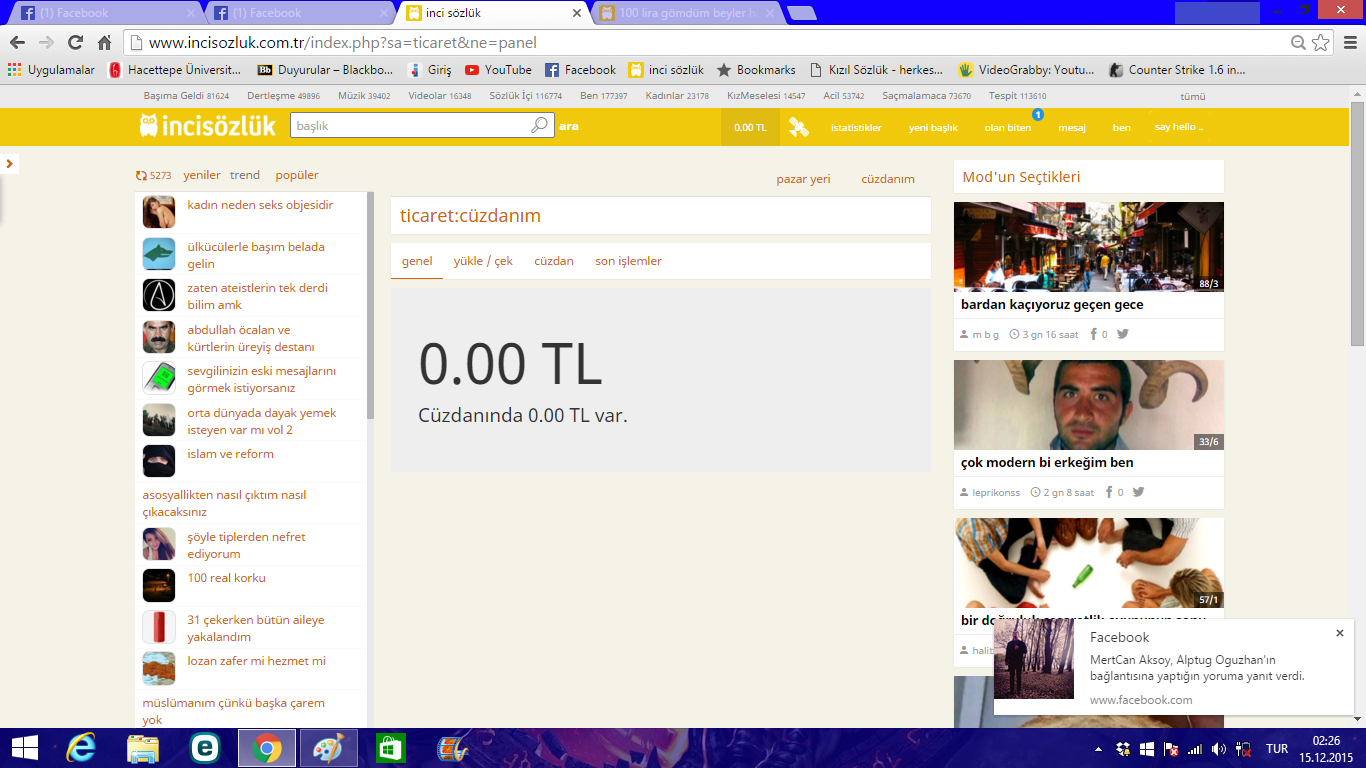Click ara search button
The image size is (1366, 768).
569,126
